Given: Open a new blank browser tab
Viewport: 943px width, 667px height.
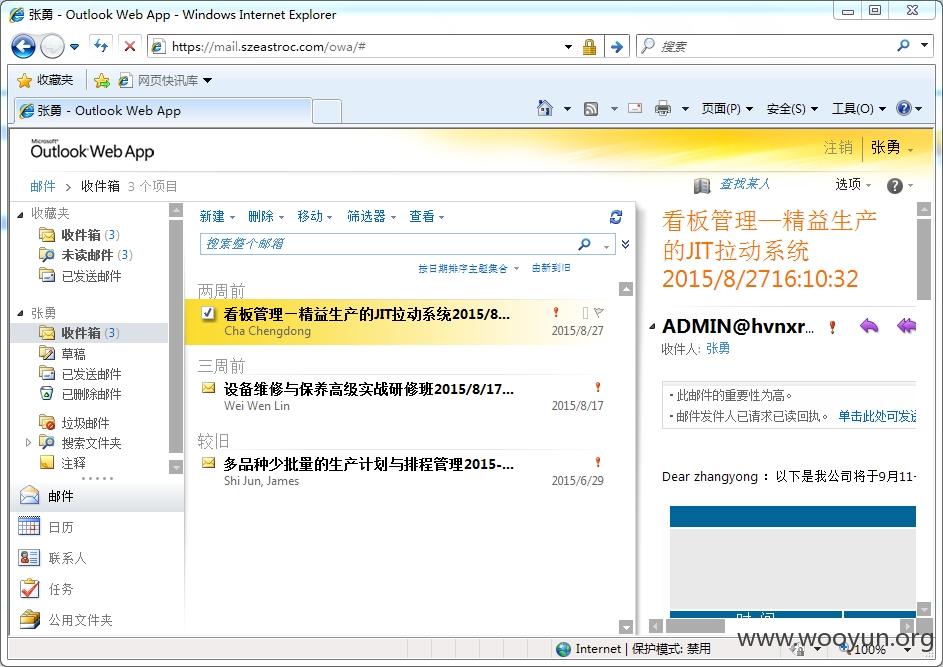Looking at the screenshot, I should [x=327, y=112].
